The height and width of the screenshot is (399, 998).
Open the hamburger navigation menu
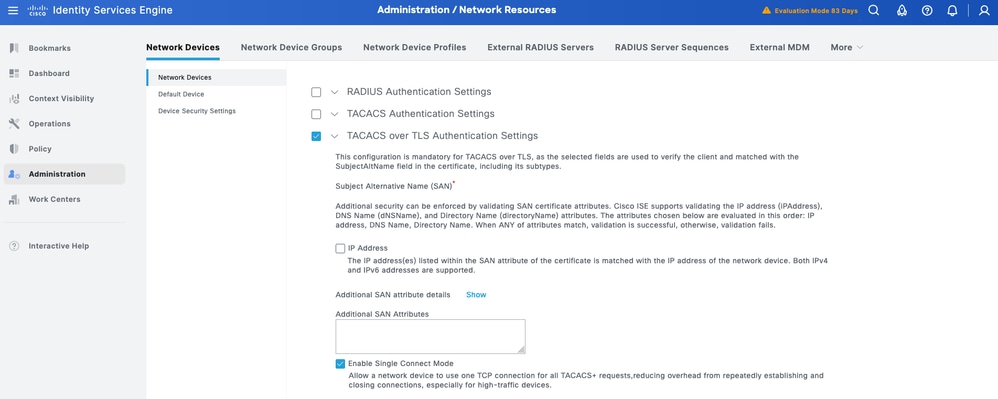click(x=13, y=11)
